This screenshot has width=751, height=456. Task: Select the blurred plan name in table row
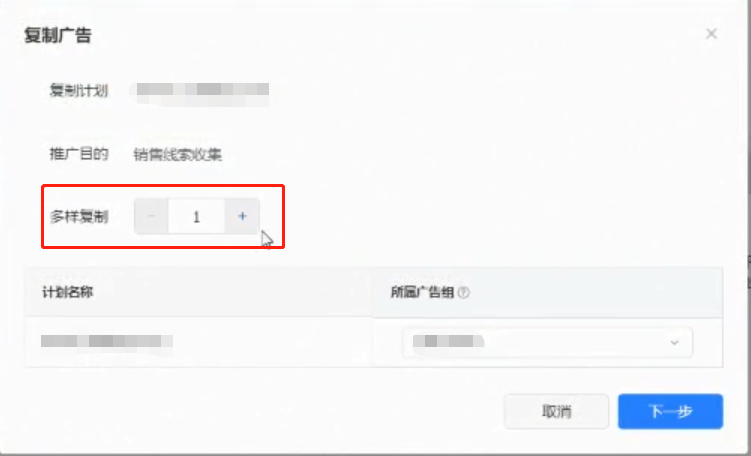tap(107, 342)
